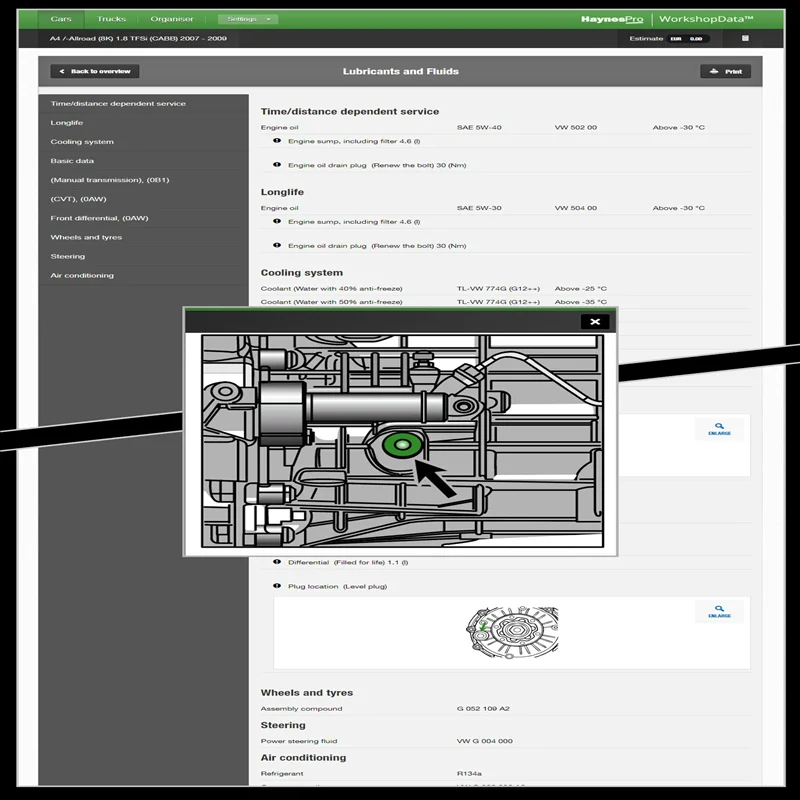Click the Air conditioning section heading
This screenshot has width=800, height=800.
click(x=303, y=758)
